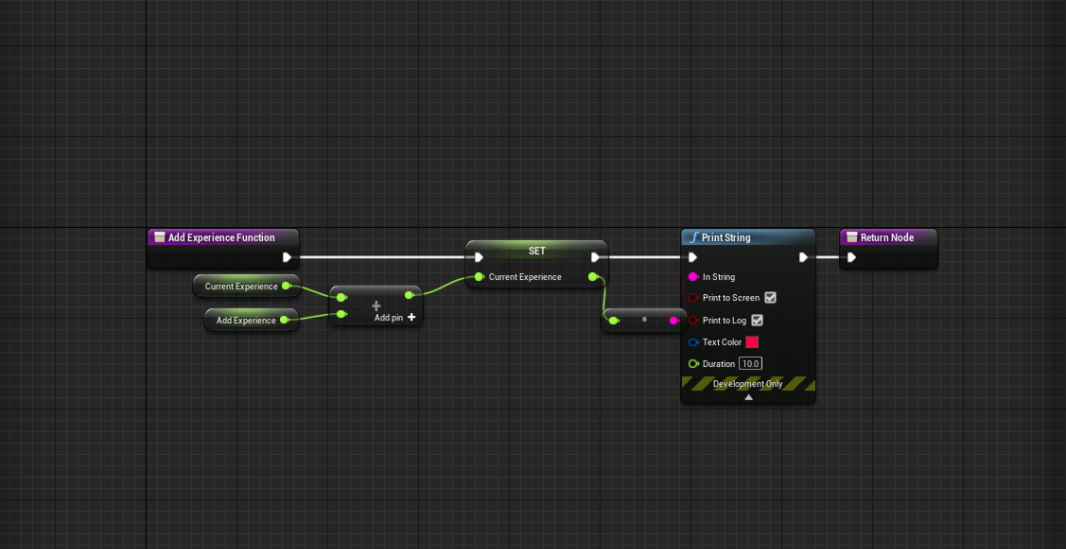Select the Add Experience Function node title

221,237
